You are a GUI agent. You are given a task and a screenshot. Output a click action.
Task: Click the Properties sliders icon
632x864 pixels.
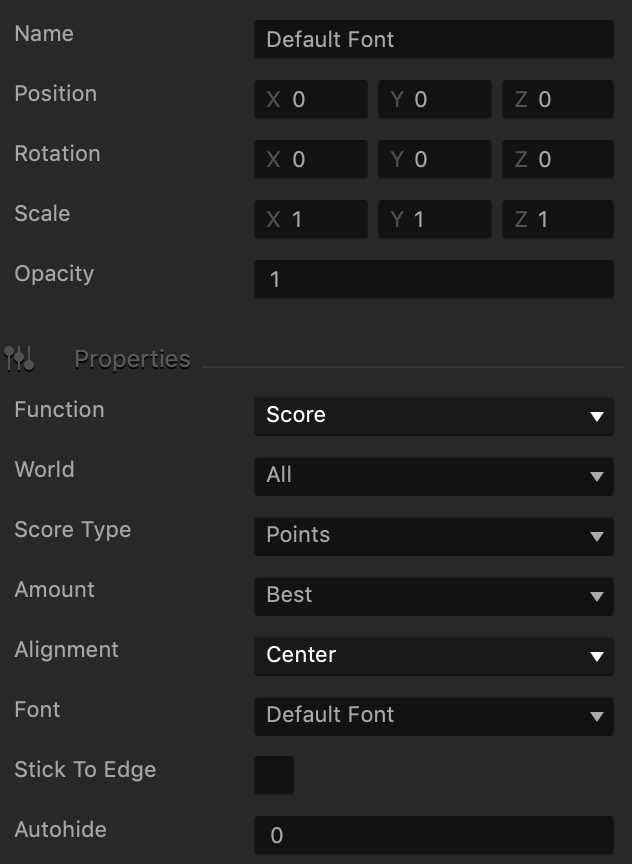pyautogui.click(x=19, y=359)
